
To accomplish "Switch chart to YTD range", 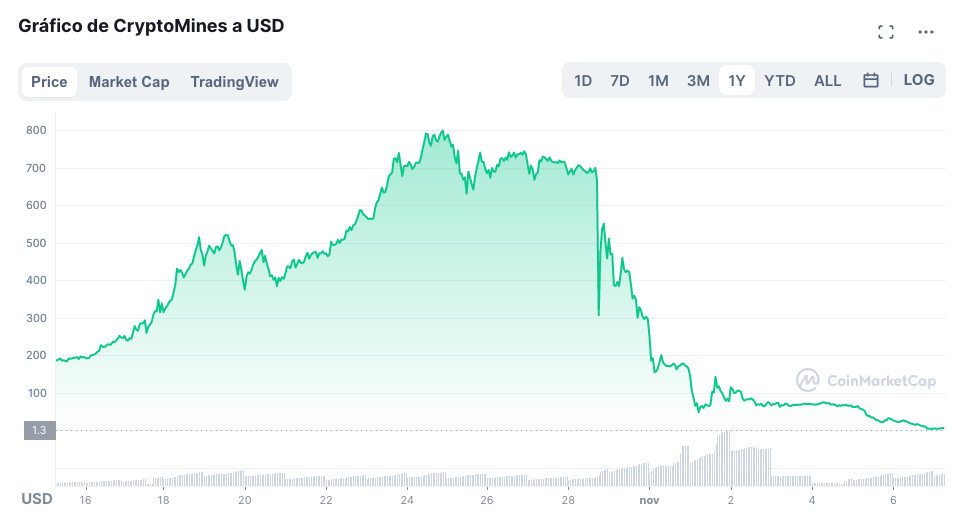I will 780,80.
